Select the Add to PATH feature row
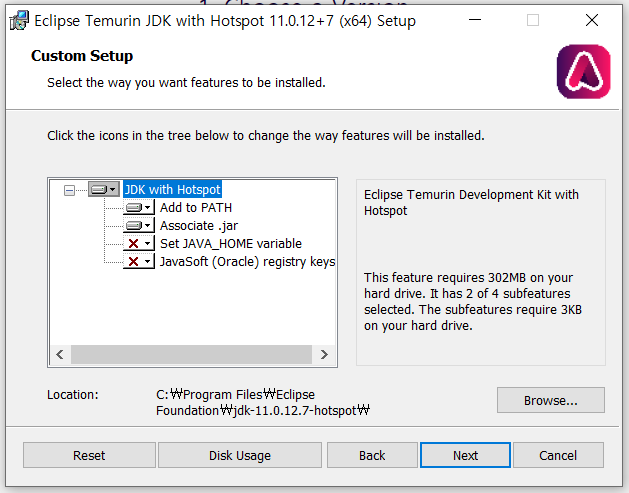629x493 pixels. (x=196, y=207)
